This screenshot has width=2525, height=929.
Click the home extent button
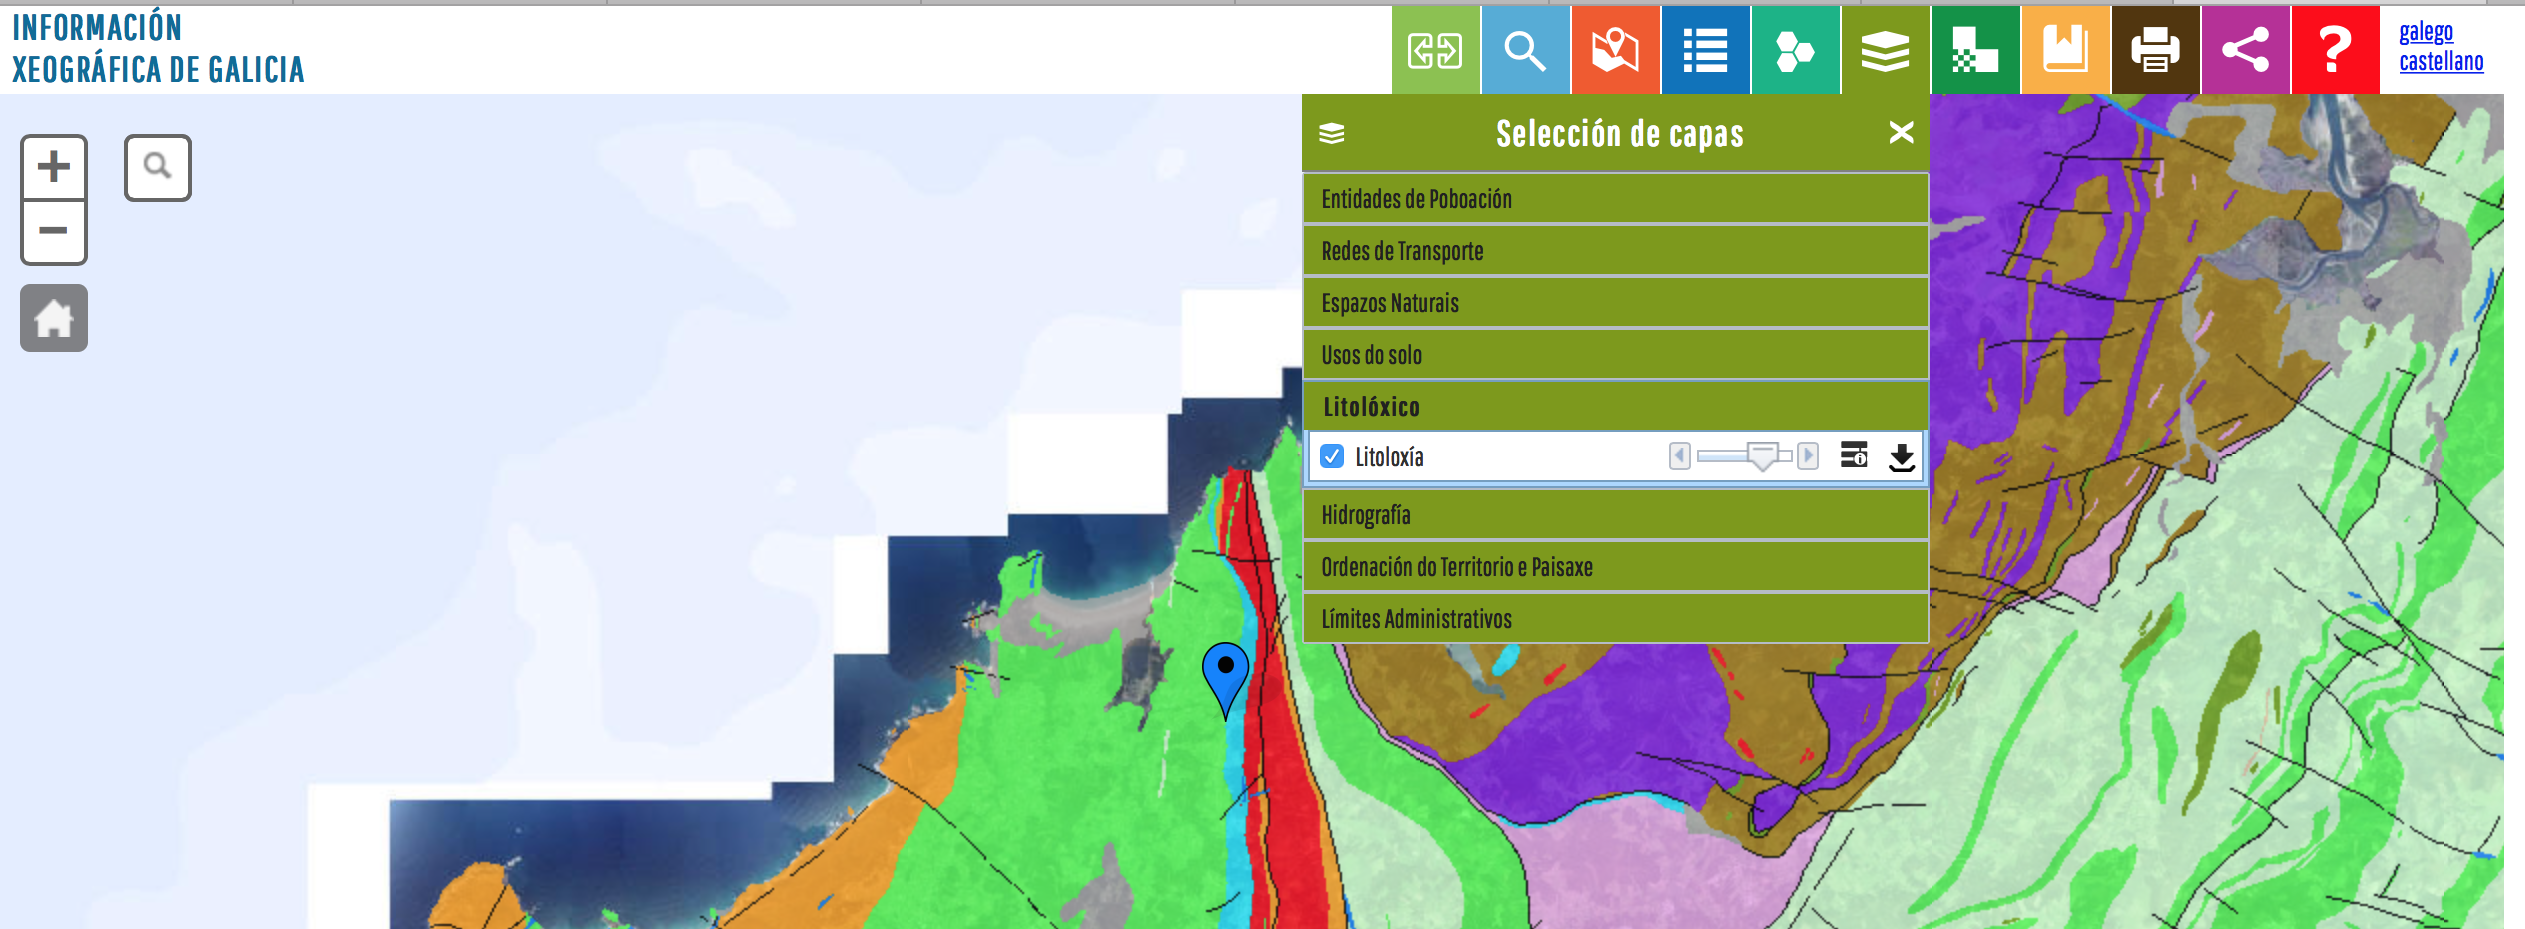point(54,319)
